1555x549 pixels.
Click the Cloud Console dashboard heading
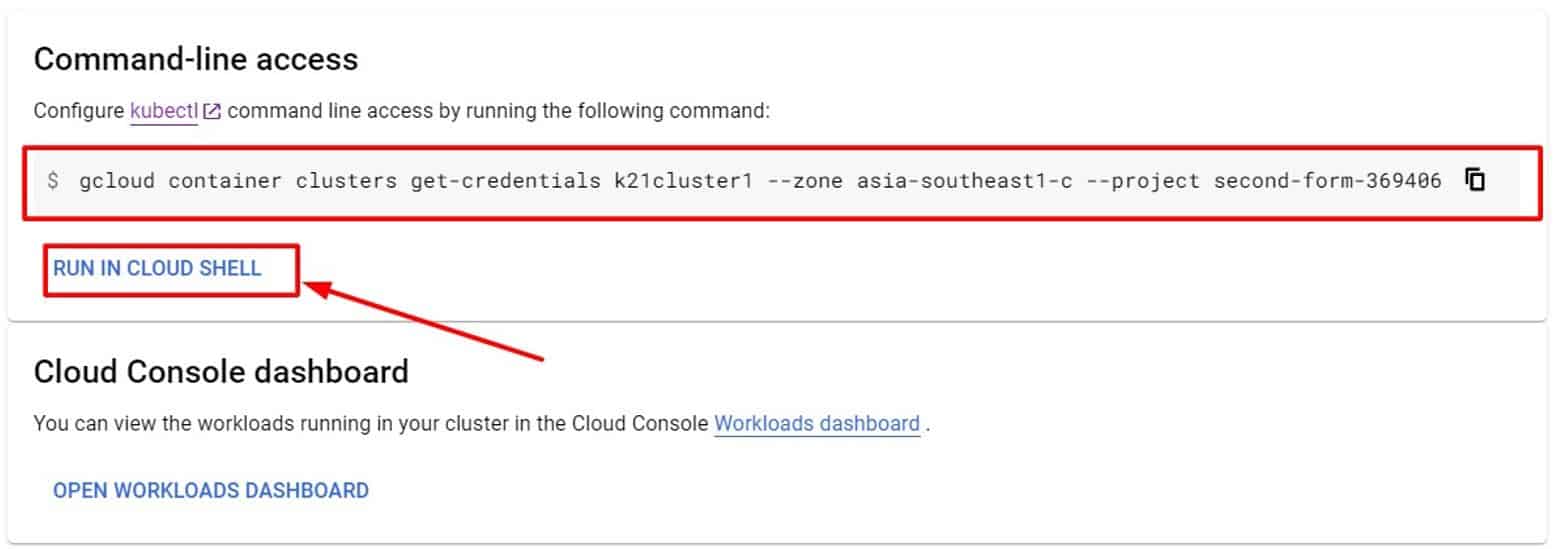pyautogui.click(x=221, y=372)
